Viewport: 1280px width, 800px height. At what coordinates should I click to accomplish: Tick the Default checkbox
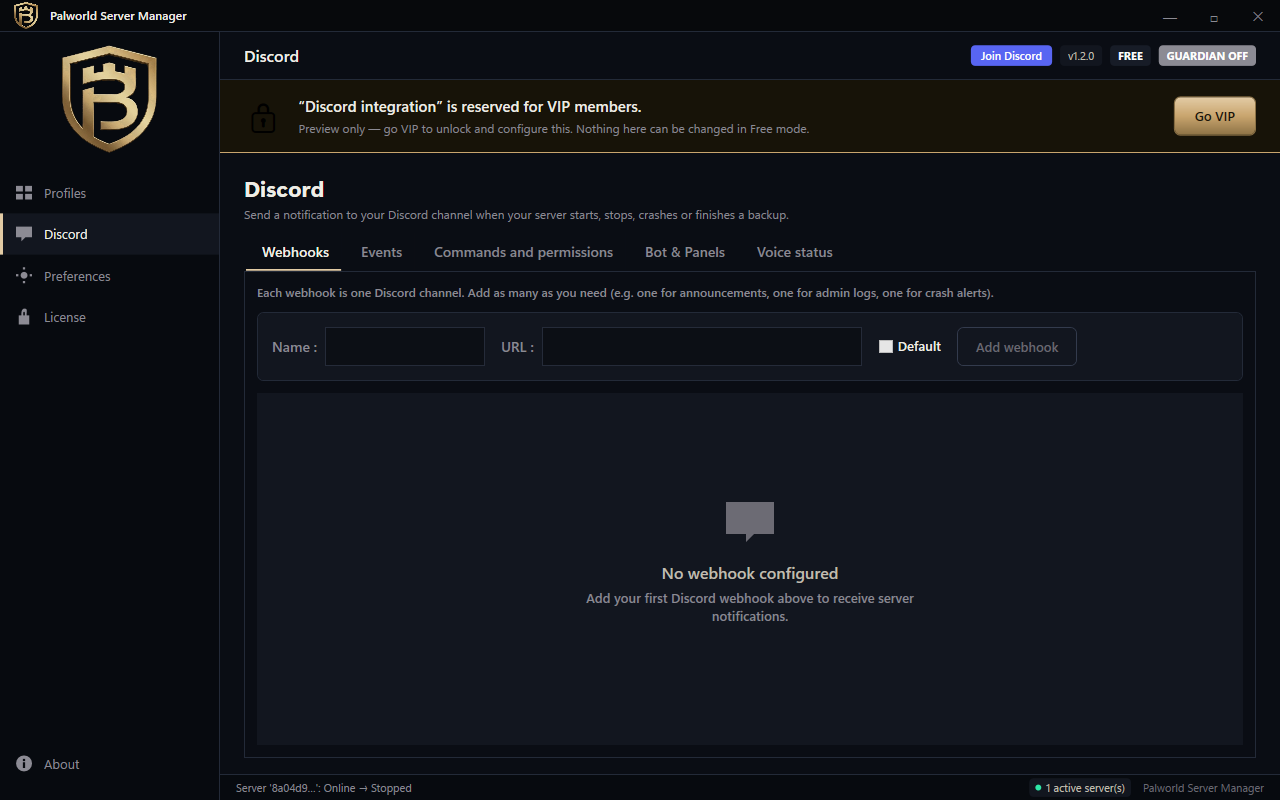(x=885, y=347)
